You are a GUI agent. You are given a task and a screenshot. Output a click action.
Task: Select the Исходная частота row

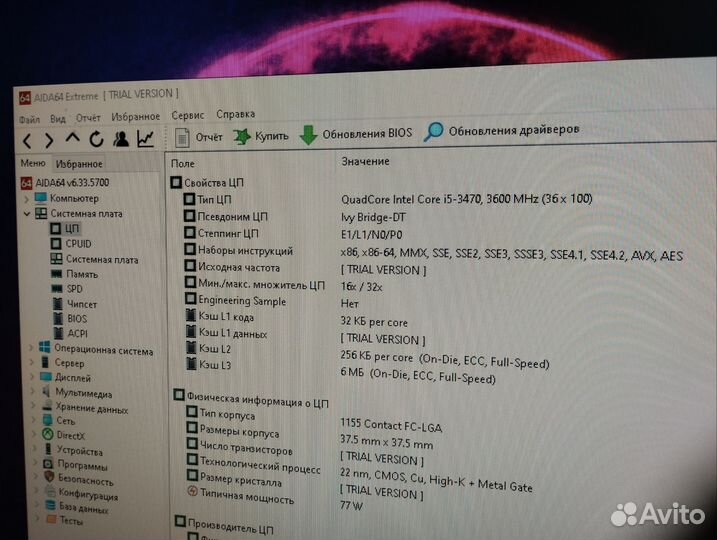point(232,267)
